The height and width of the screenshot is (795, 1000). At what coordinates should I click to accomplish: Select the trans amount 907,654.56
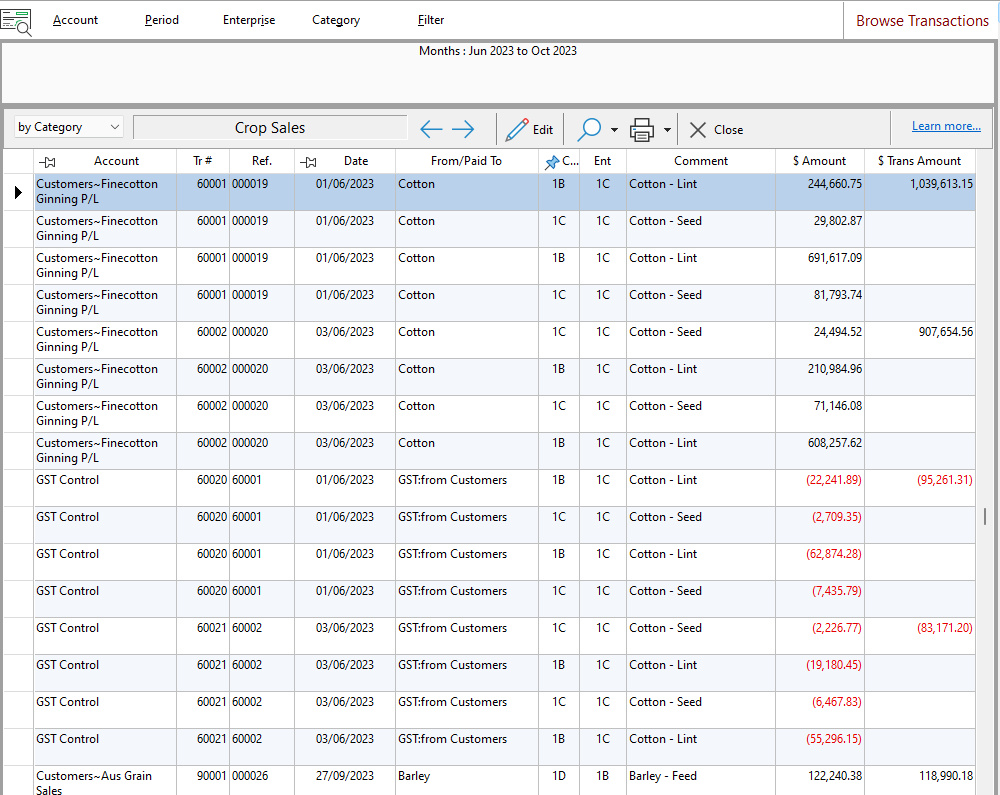(x=945, y=332)
